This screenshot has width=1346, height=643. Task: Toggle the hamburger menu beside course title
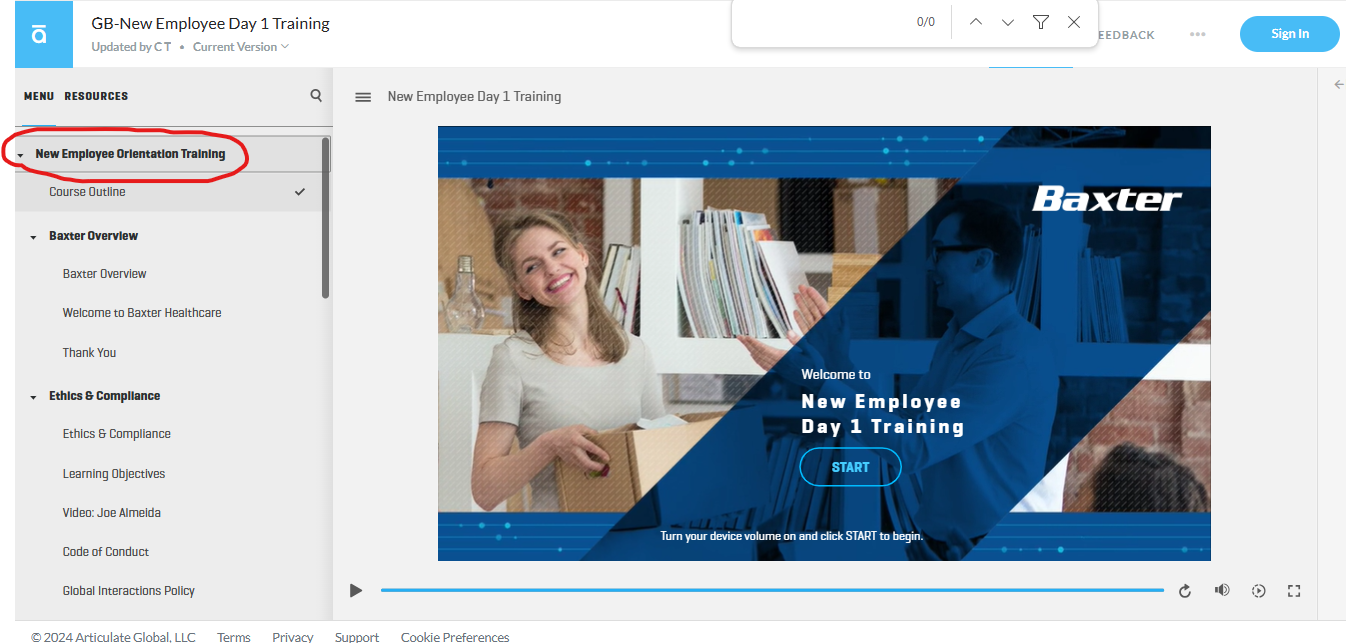tap(364, 97)
